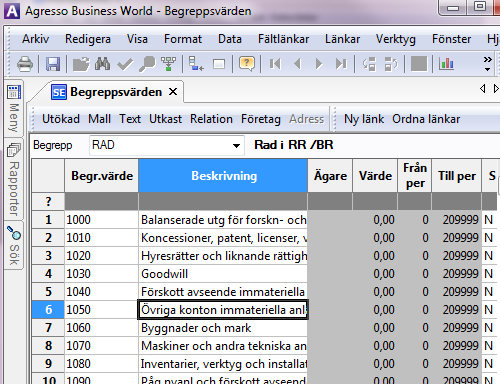Click the Övriga konton immateriella cell

coord(223,310)
